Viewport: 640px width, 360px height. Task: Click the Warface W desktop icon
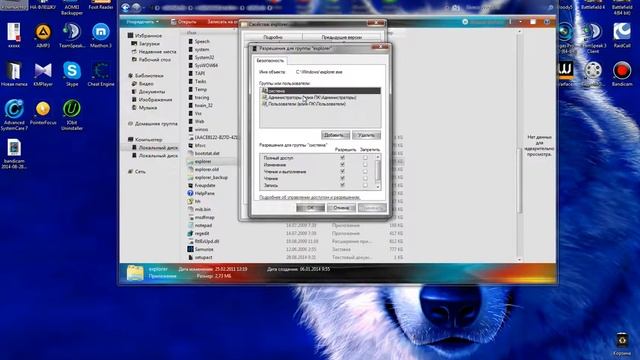click(566, 73)
